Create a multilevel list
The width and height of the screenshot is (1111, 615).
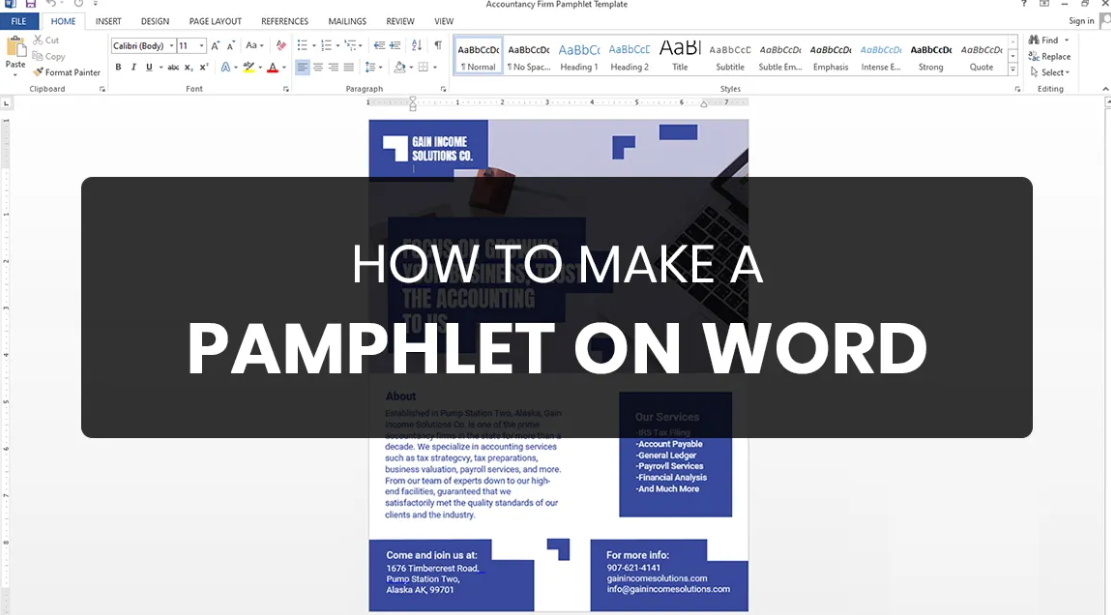pos(350,46)
